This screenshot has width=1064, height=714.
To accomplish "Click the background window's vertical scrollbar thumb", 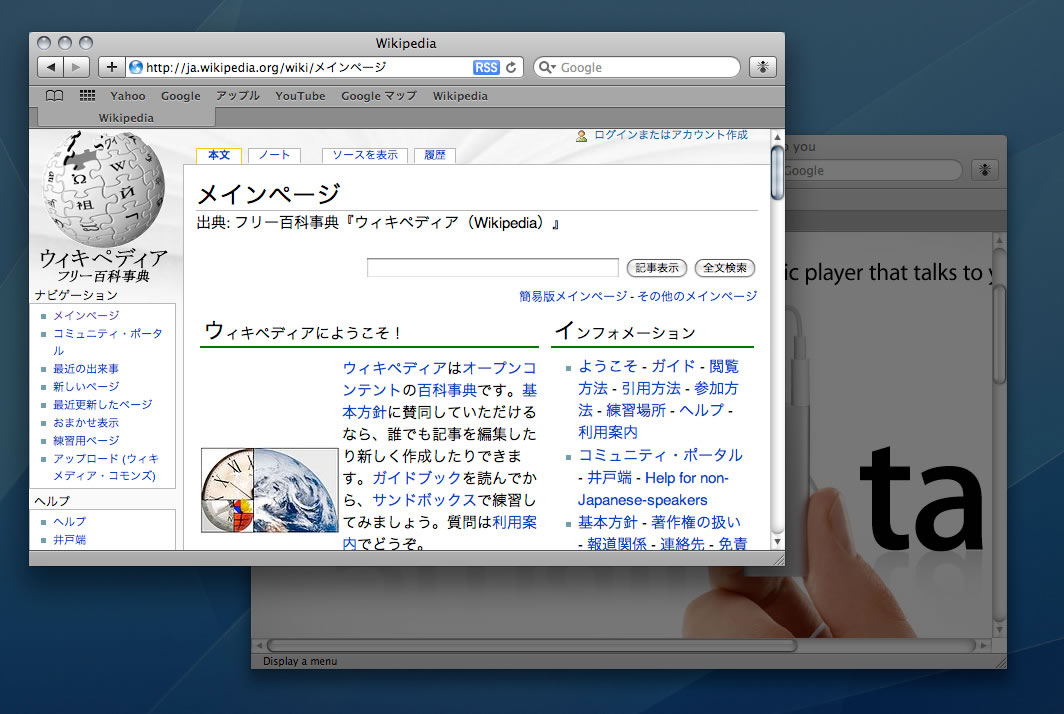I will pos(999,335).
